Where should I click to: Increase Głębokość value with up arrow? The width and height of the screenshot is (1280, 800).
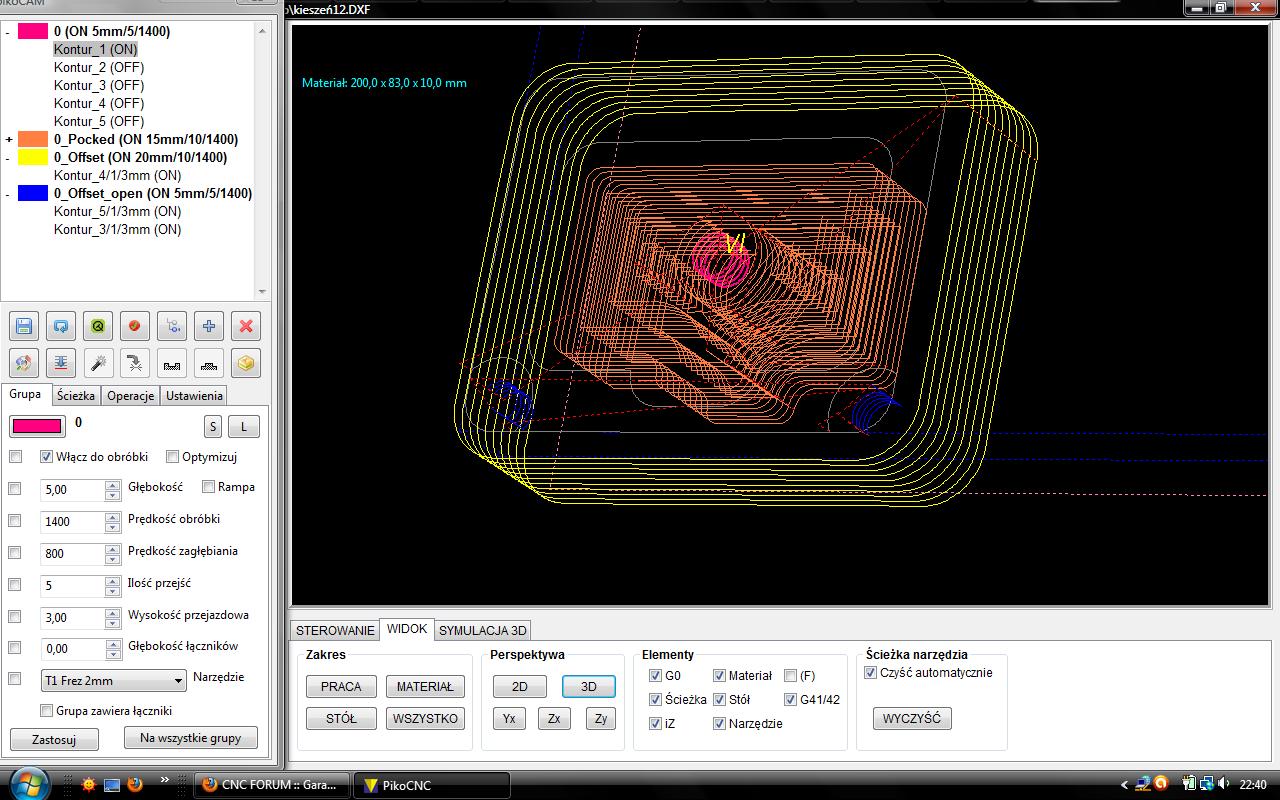tap(112, 485)
